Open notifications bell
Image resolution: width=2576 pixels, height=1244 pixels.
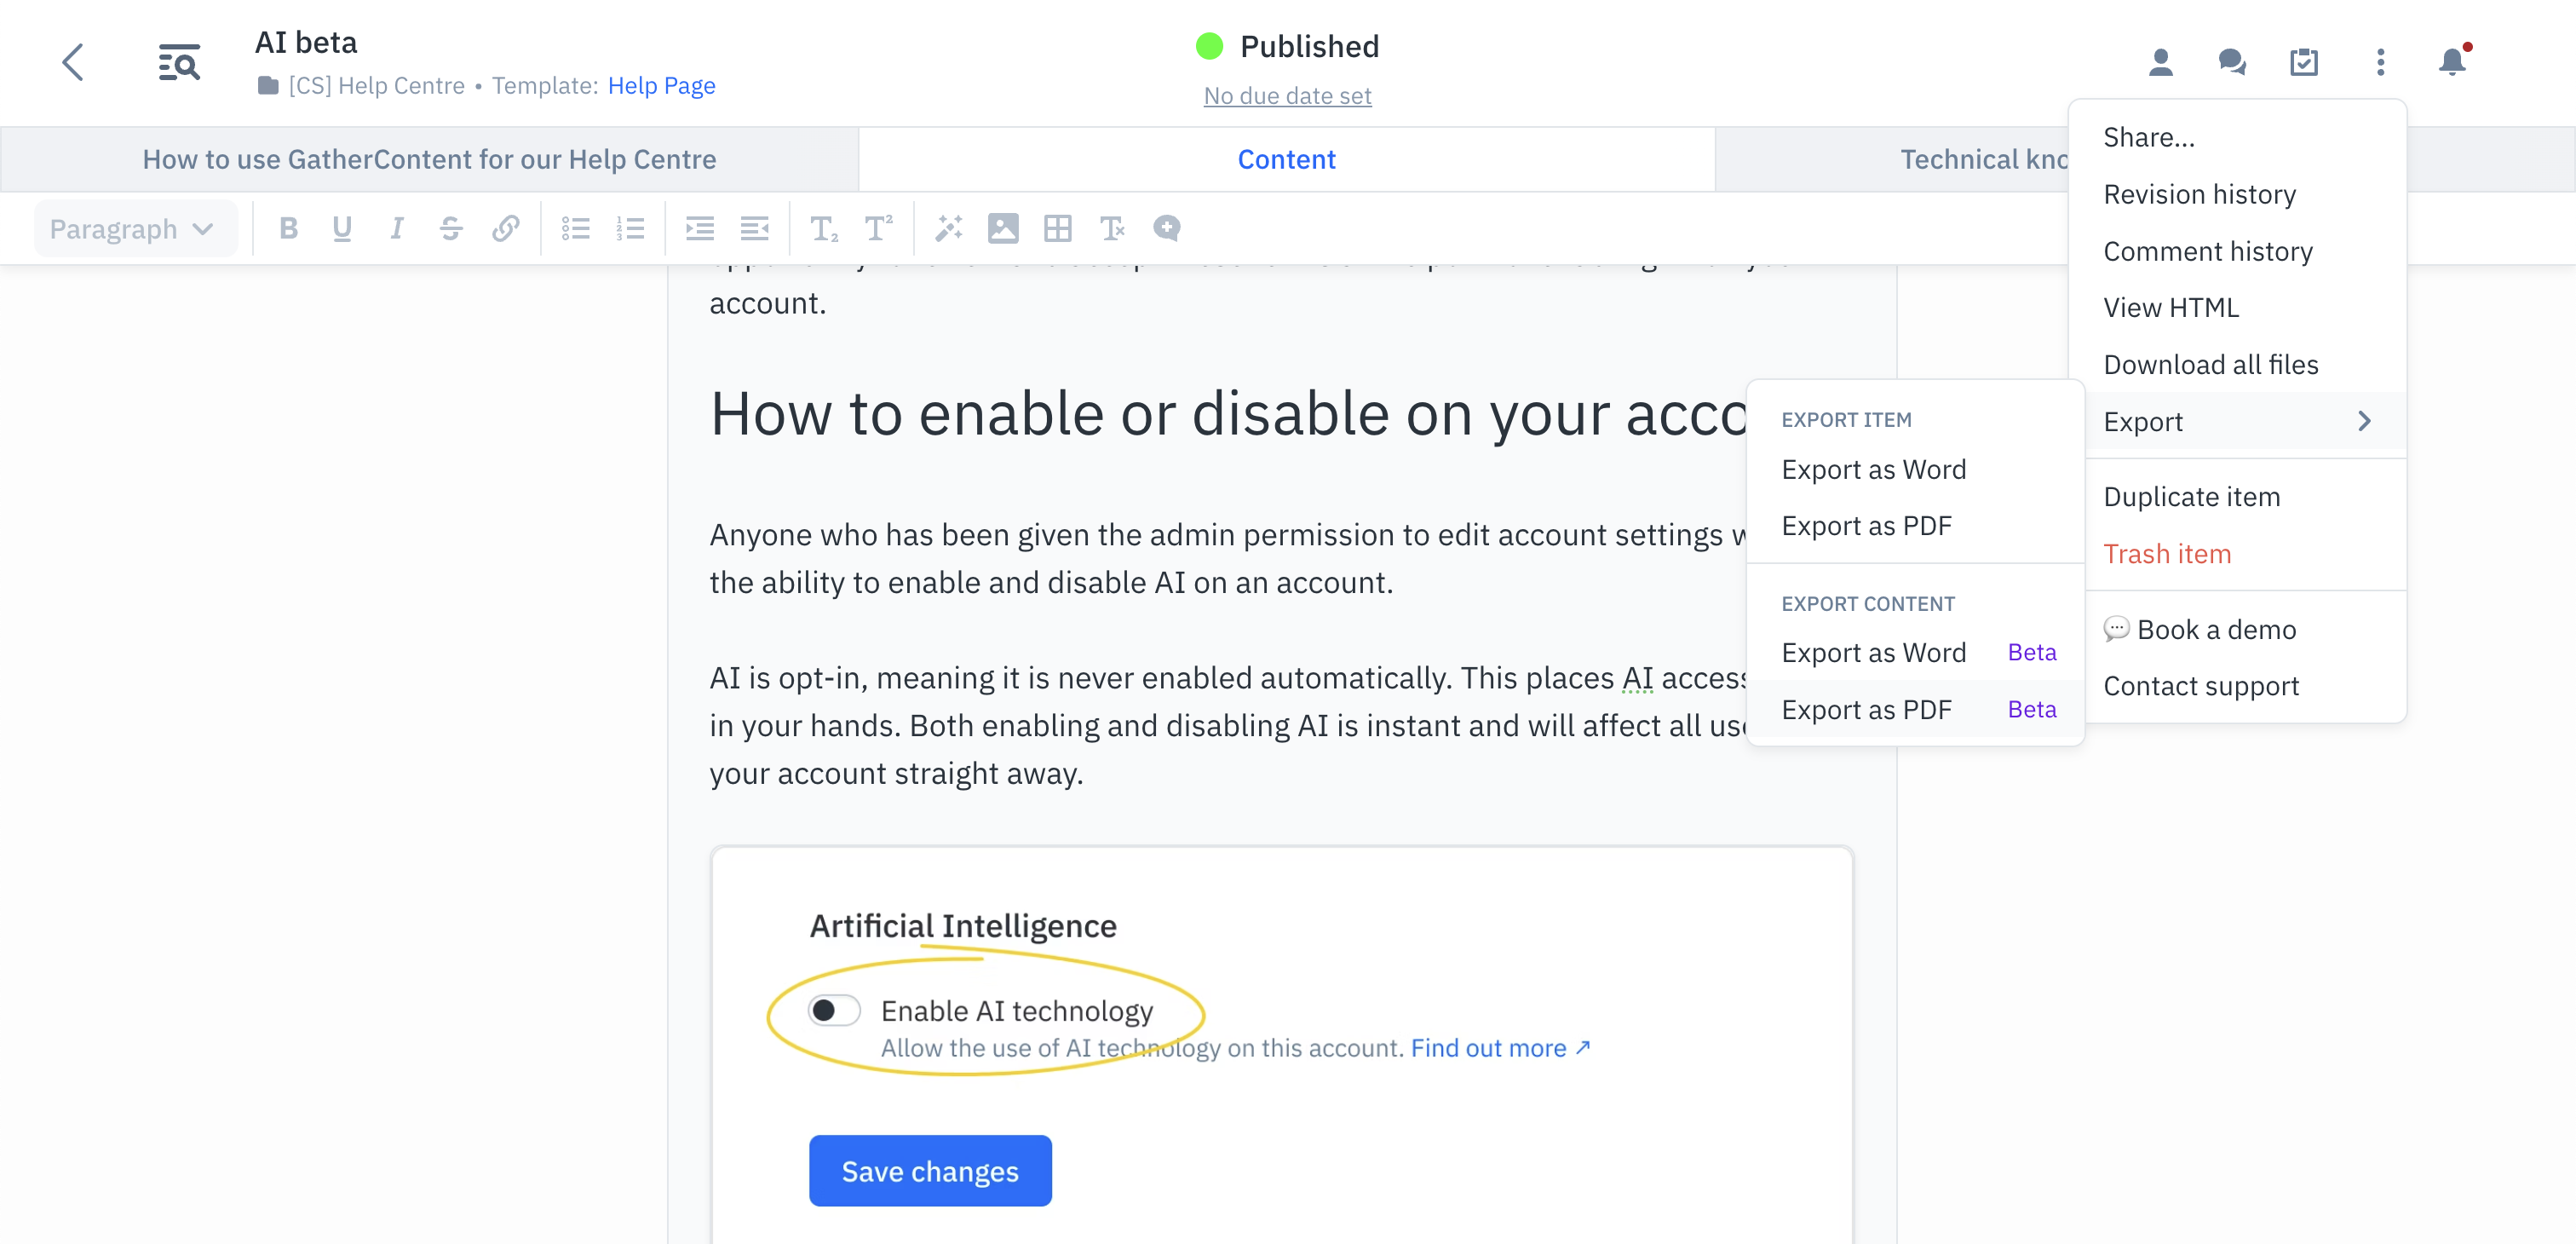point(2453,62)
